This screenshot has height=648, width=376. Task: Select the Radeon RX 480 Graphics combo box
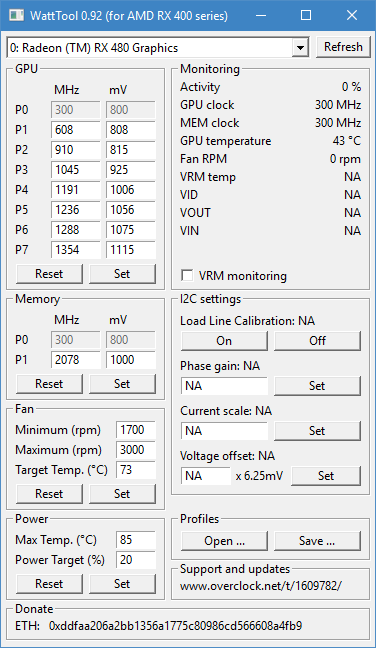[x=157, y=48]
